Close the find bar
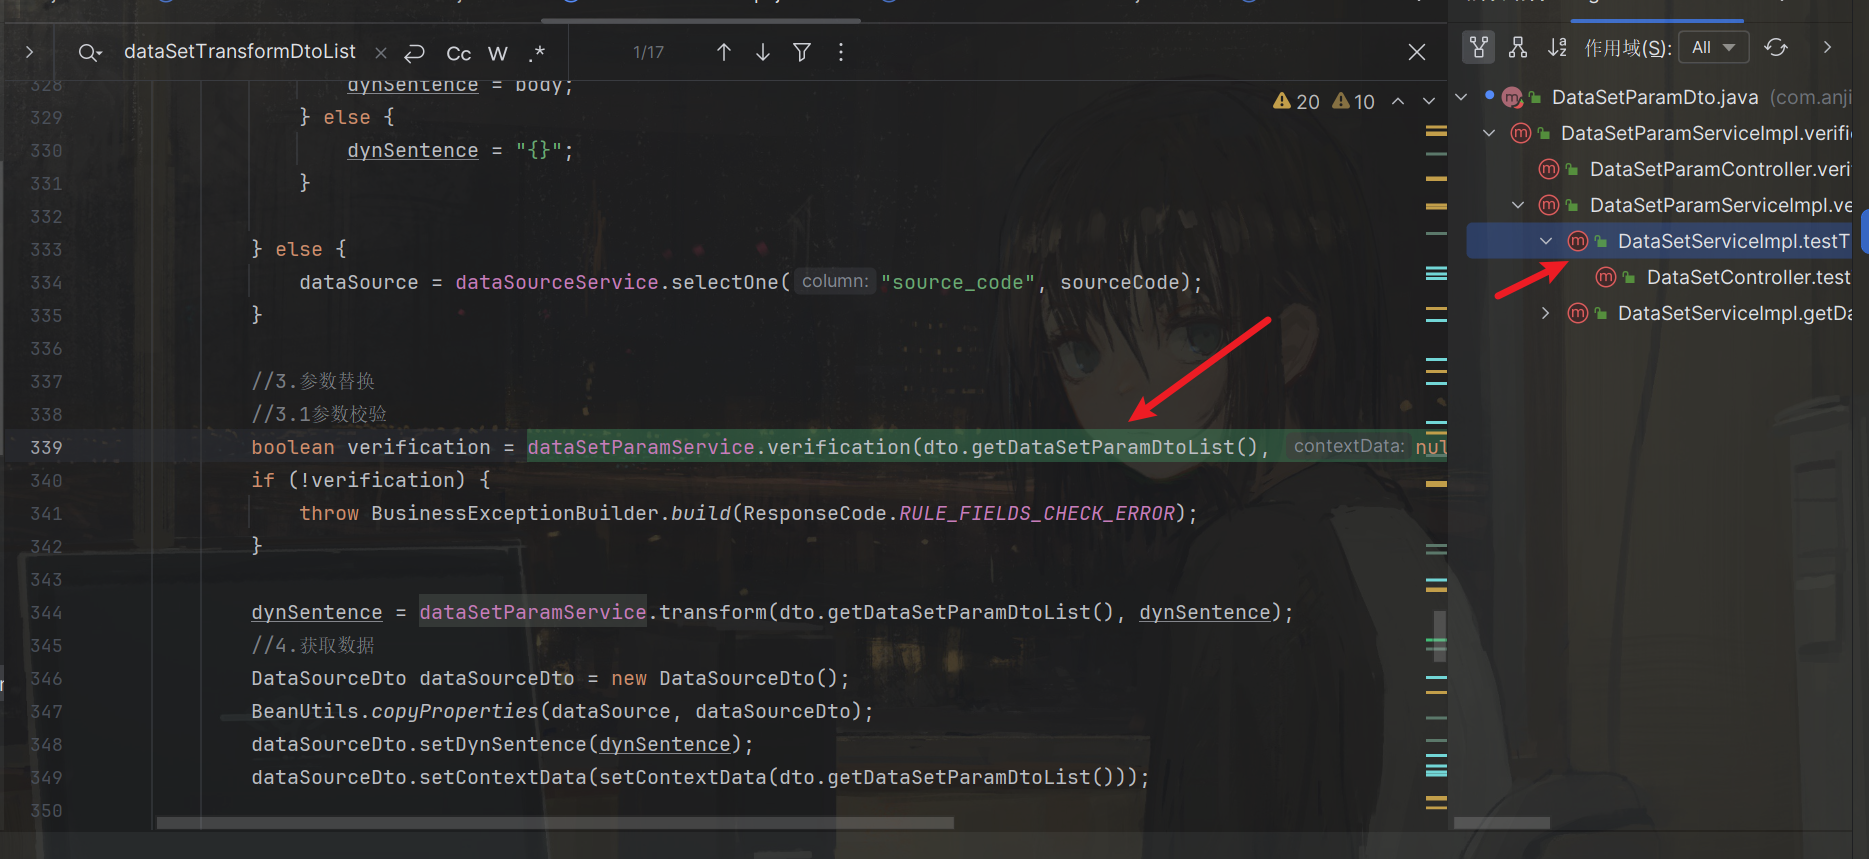1869x859 pixels. [x=1417, y=52]
